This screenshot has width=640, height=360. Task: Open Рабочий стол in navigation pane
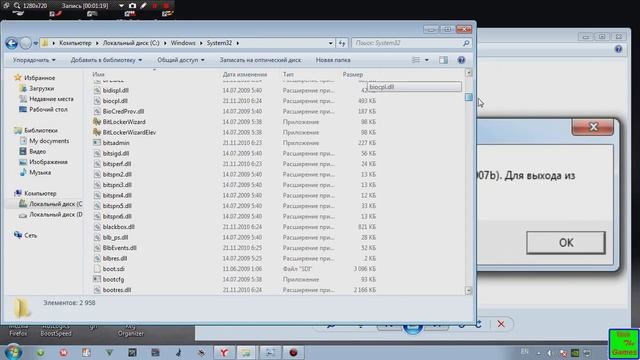point(48,109)
